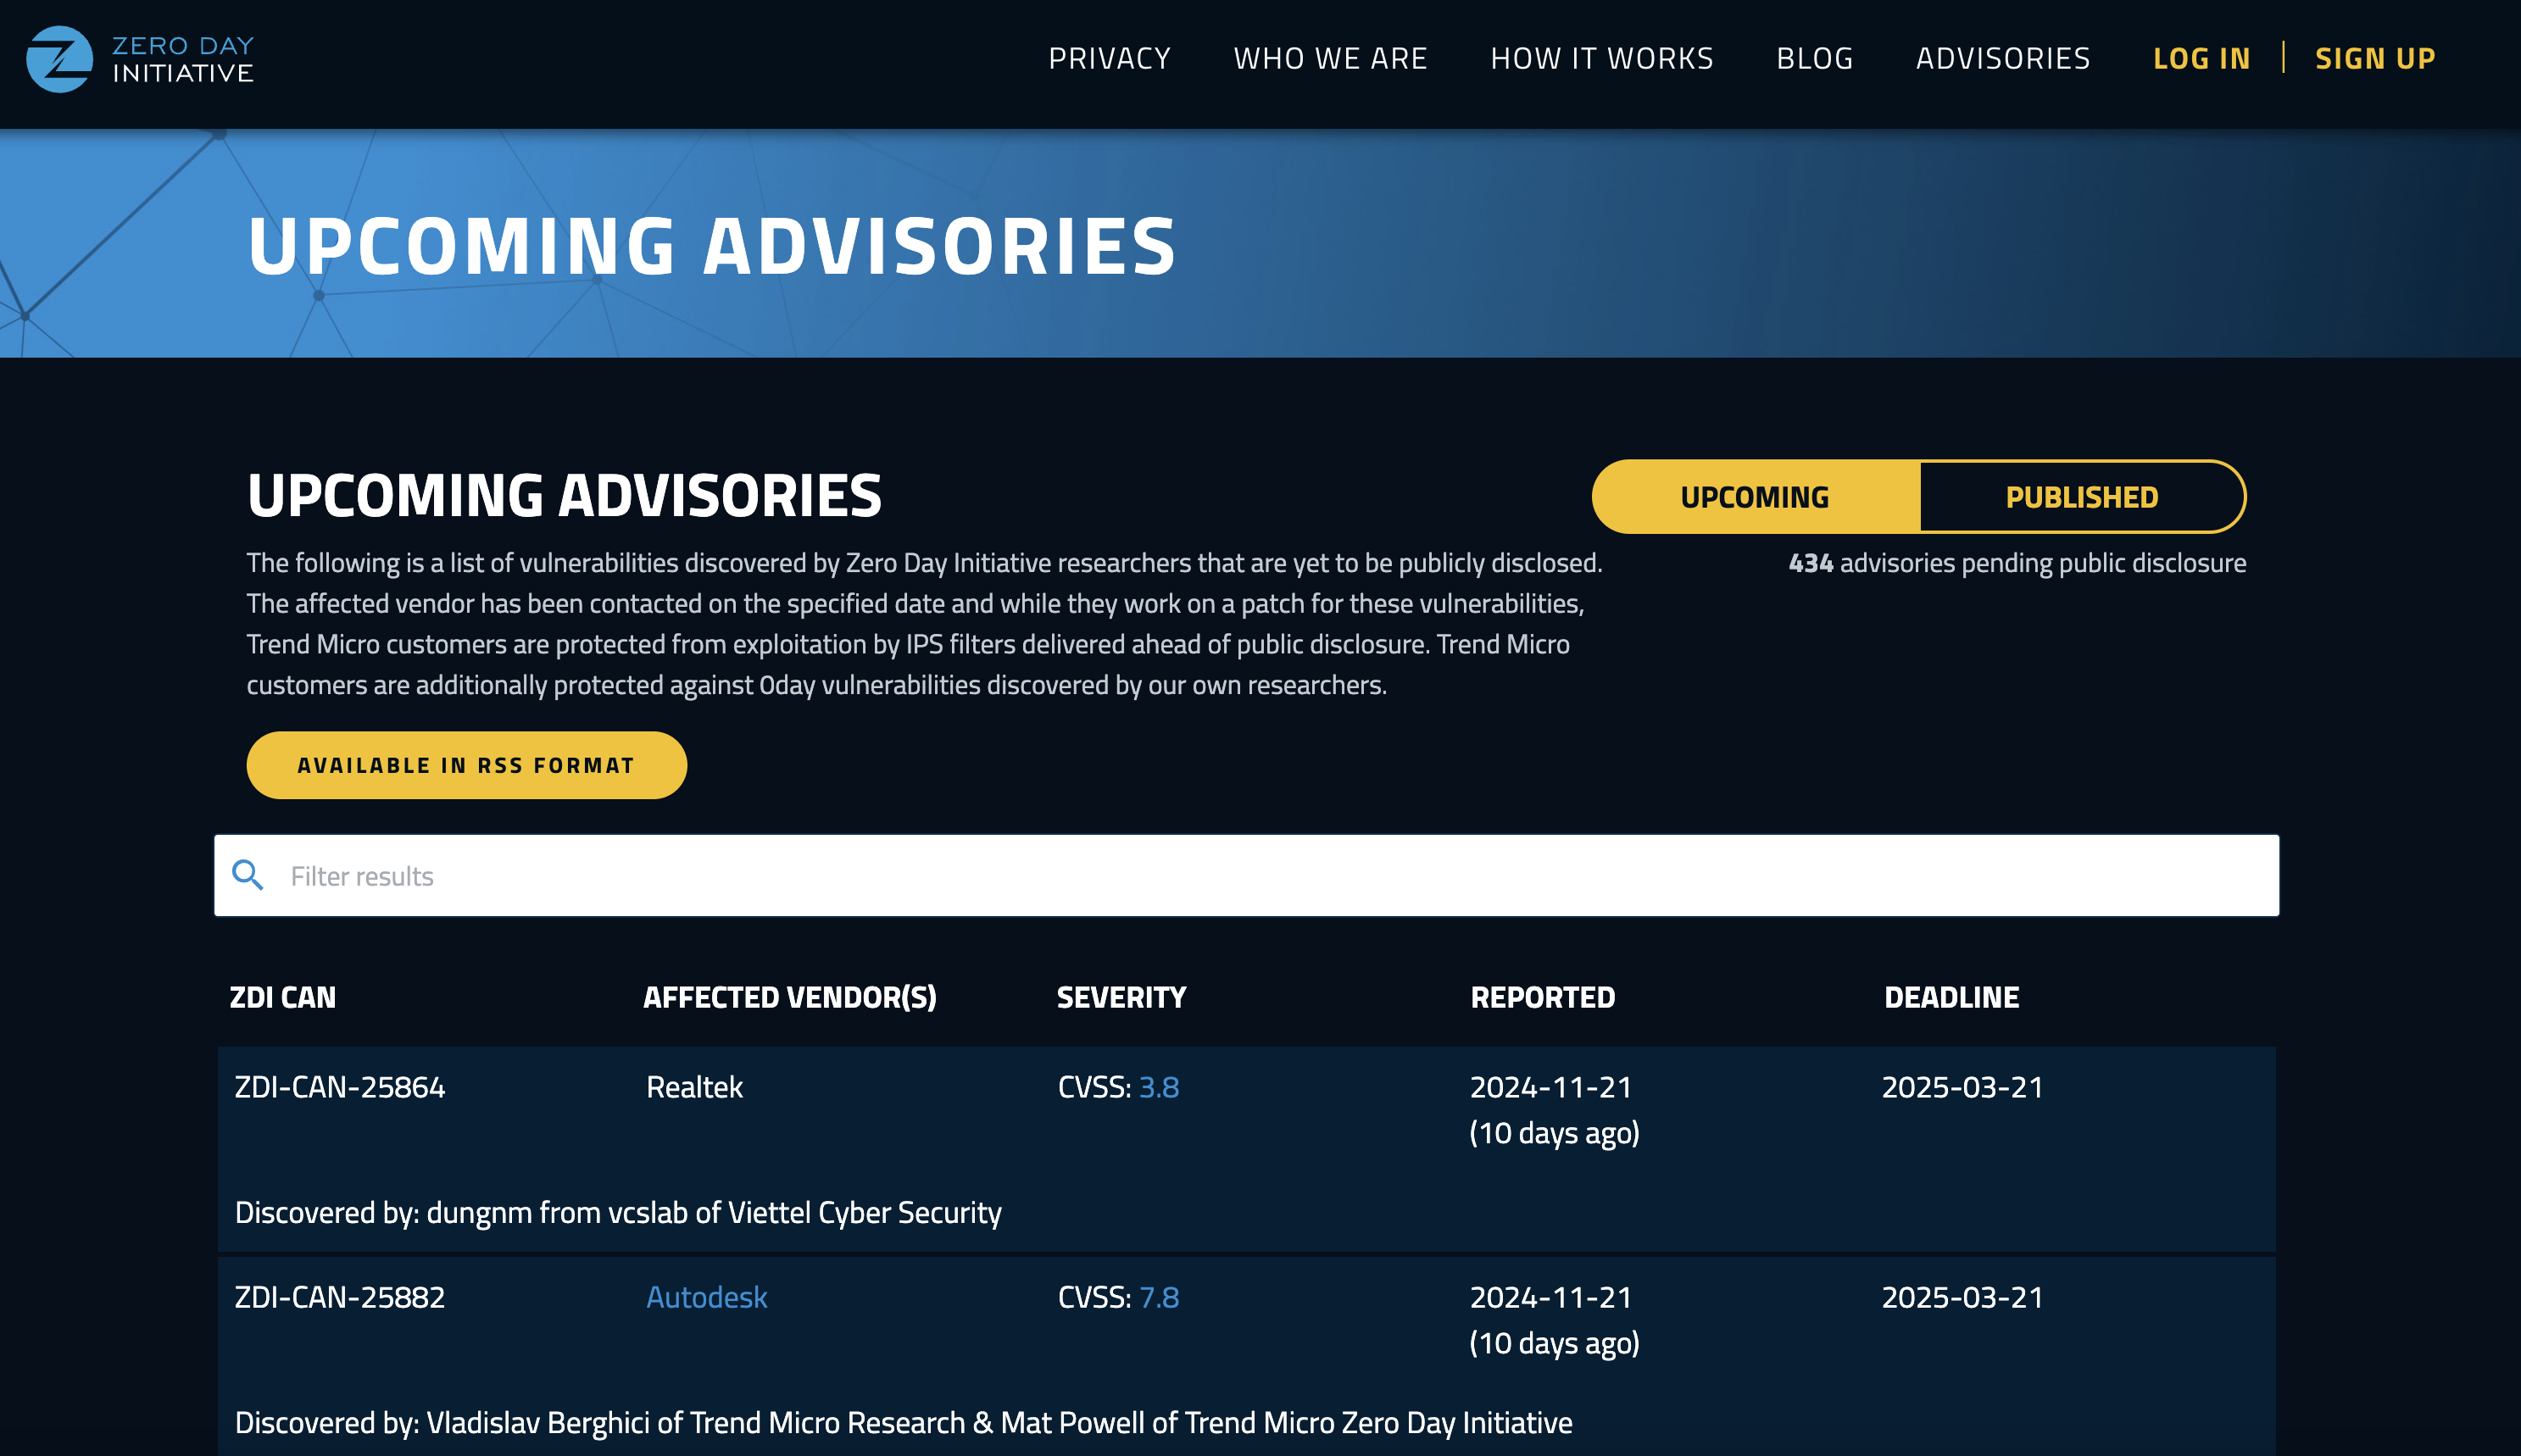The image size is (2521, 1456).
Task: Click the Zero Day Initiative logo
Action: tap(140, 59)
